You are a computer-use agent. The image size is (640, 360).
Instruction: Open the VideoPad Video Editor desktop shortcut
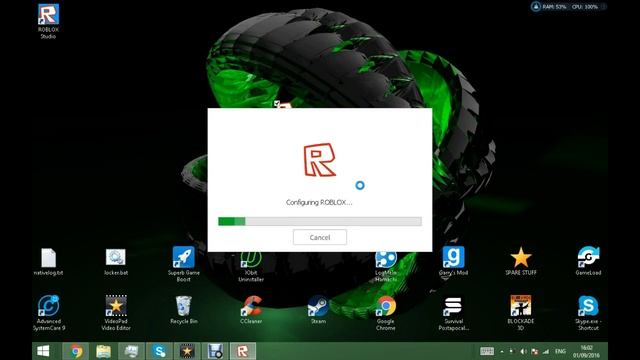[116, 313]
